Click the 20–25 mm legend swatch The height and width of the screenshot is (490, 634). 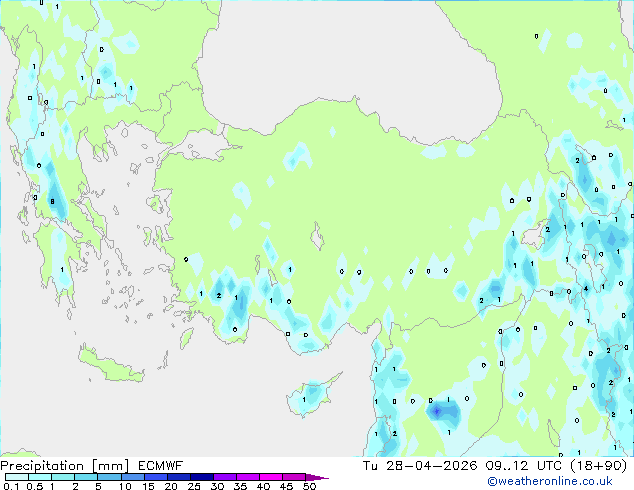(178, 477)
